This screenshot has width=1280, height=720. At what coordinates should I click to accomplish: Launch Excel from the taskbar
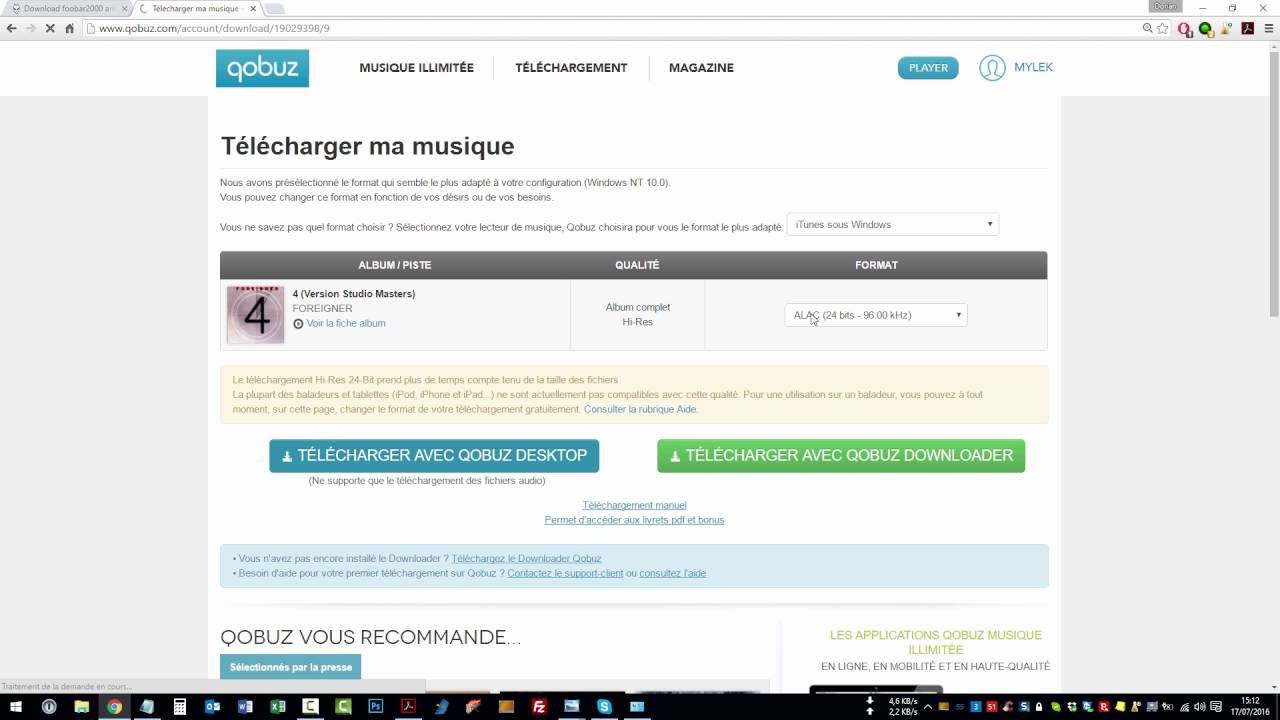click(x=278, y=706)
